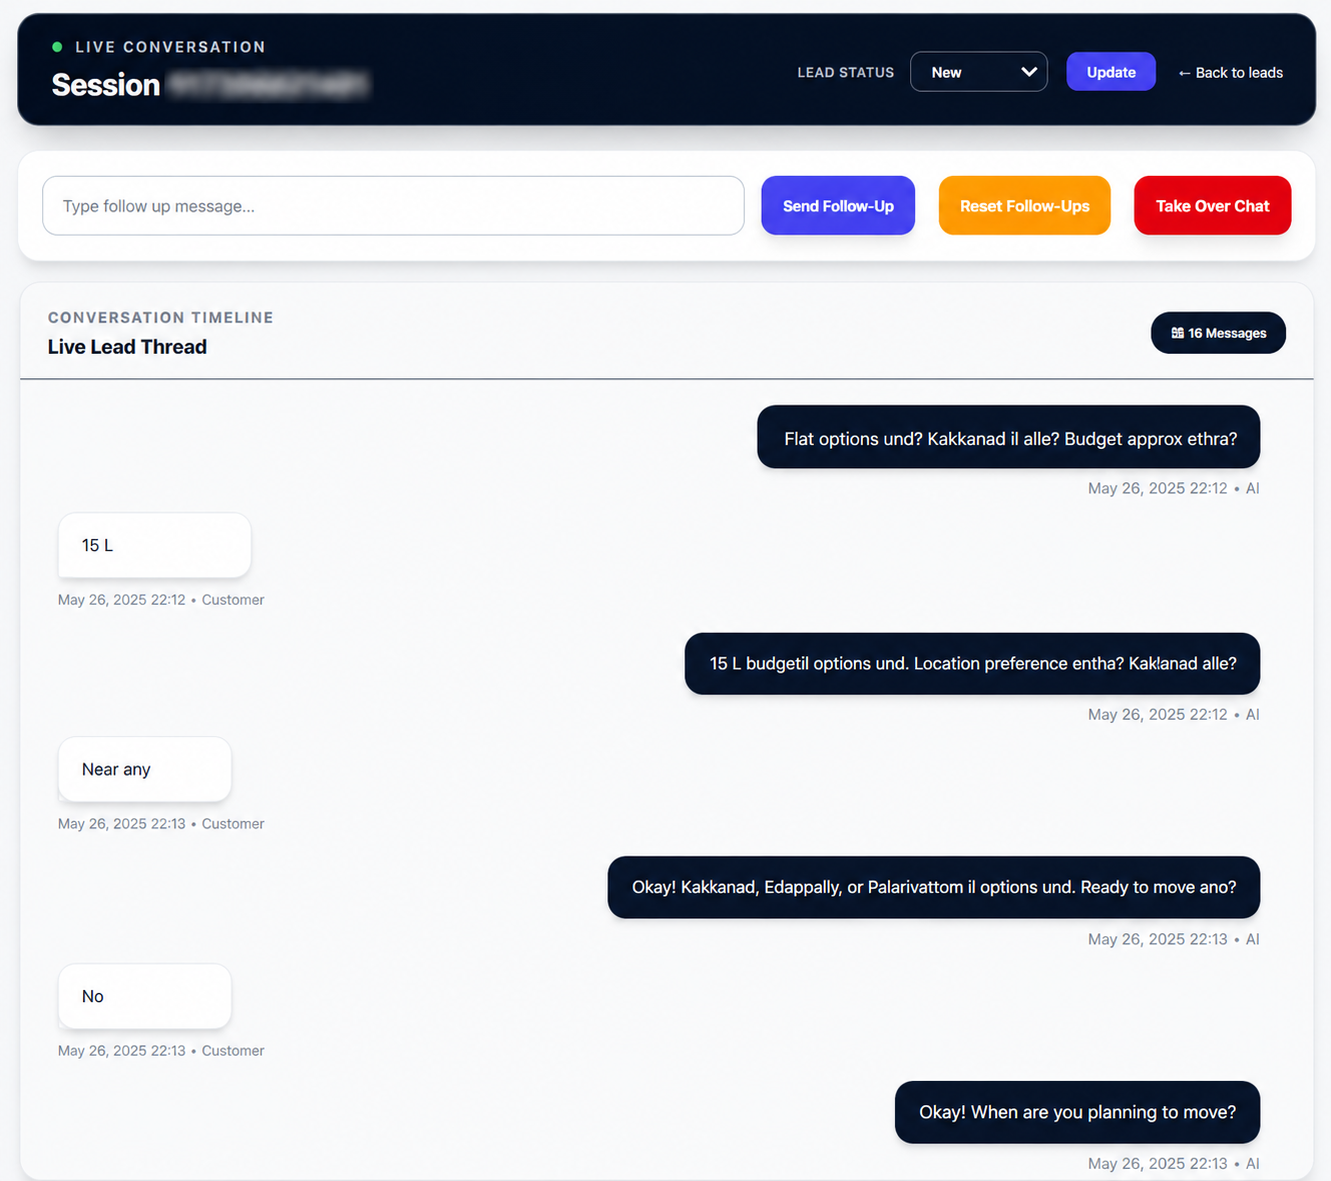Click the timestamp under the "planning to move?" message
The width and height of the screenshot is (1331, 1181).
click(x=1173, y=1163)
